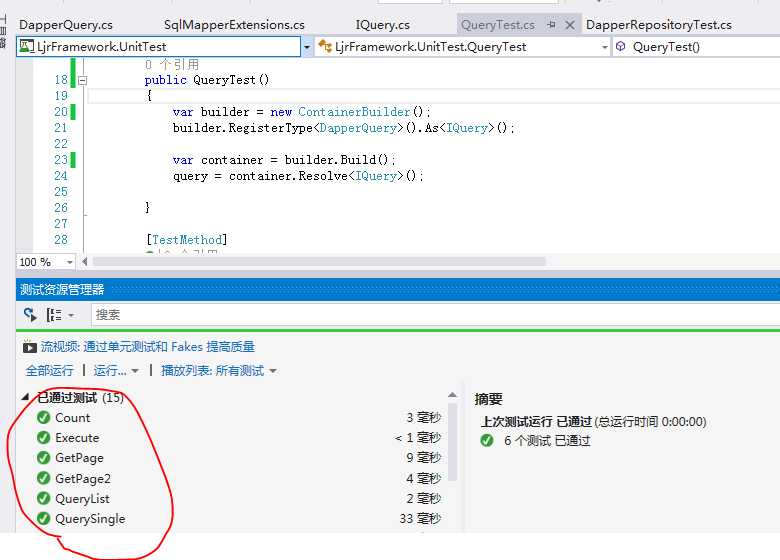Click the editor horizontal scrollbar
780x560 pixels.
(319, 262)
